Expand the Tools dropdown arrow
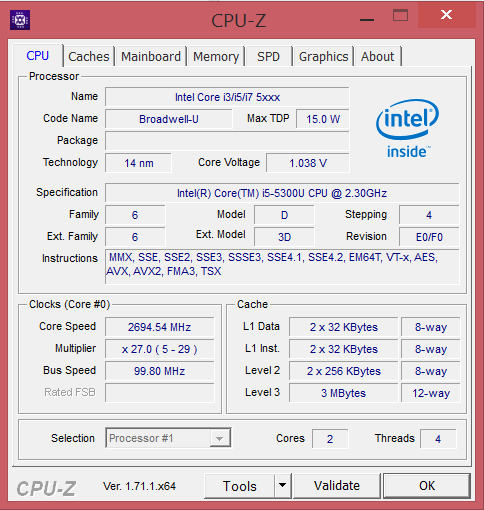The height and width of the screenshot is (510, 484). click(x=283, y=486)
